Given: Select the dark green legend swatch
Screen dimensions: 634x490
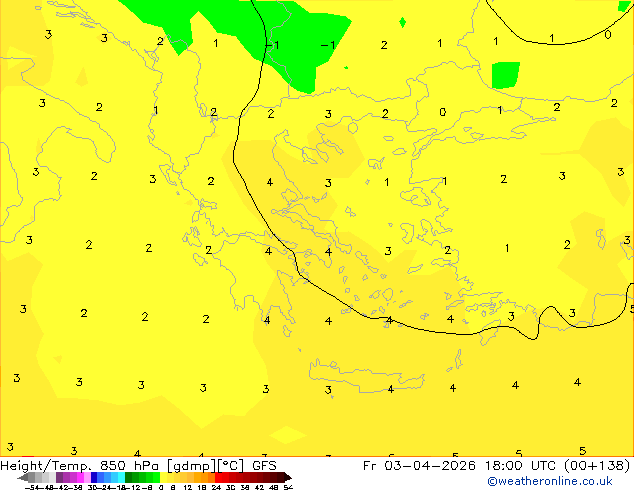Looking at the screenshot, I should click(x=129, y=477).
